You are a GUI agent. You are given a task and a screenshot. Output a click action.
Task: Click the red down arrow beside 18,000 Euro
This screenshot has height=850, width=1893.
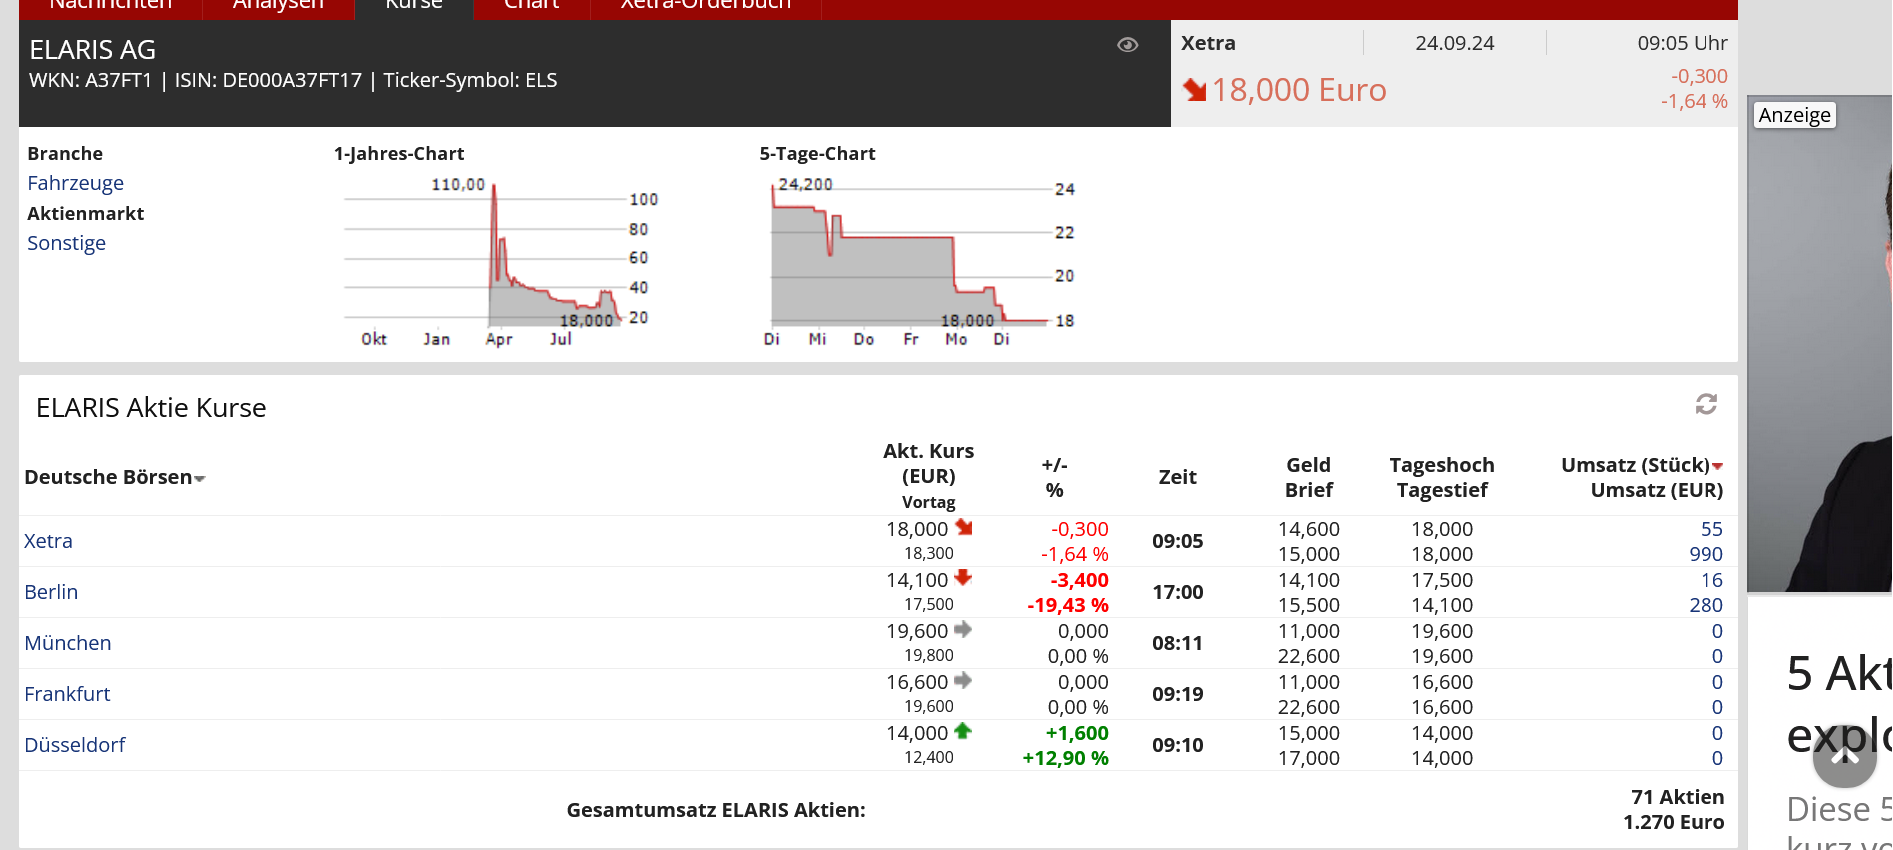click(x=1194, y=90)
